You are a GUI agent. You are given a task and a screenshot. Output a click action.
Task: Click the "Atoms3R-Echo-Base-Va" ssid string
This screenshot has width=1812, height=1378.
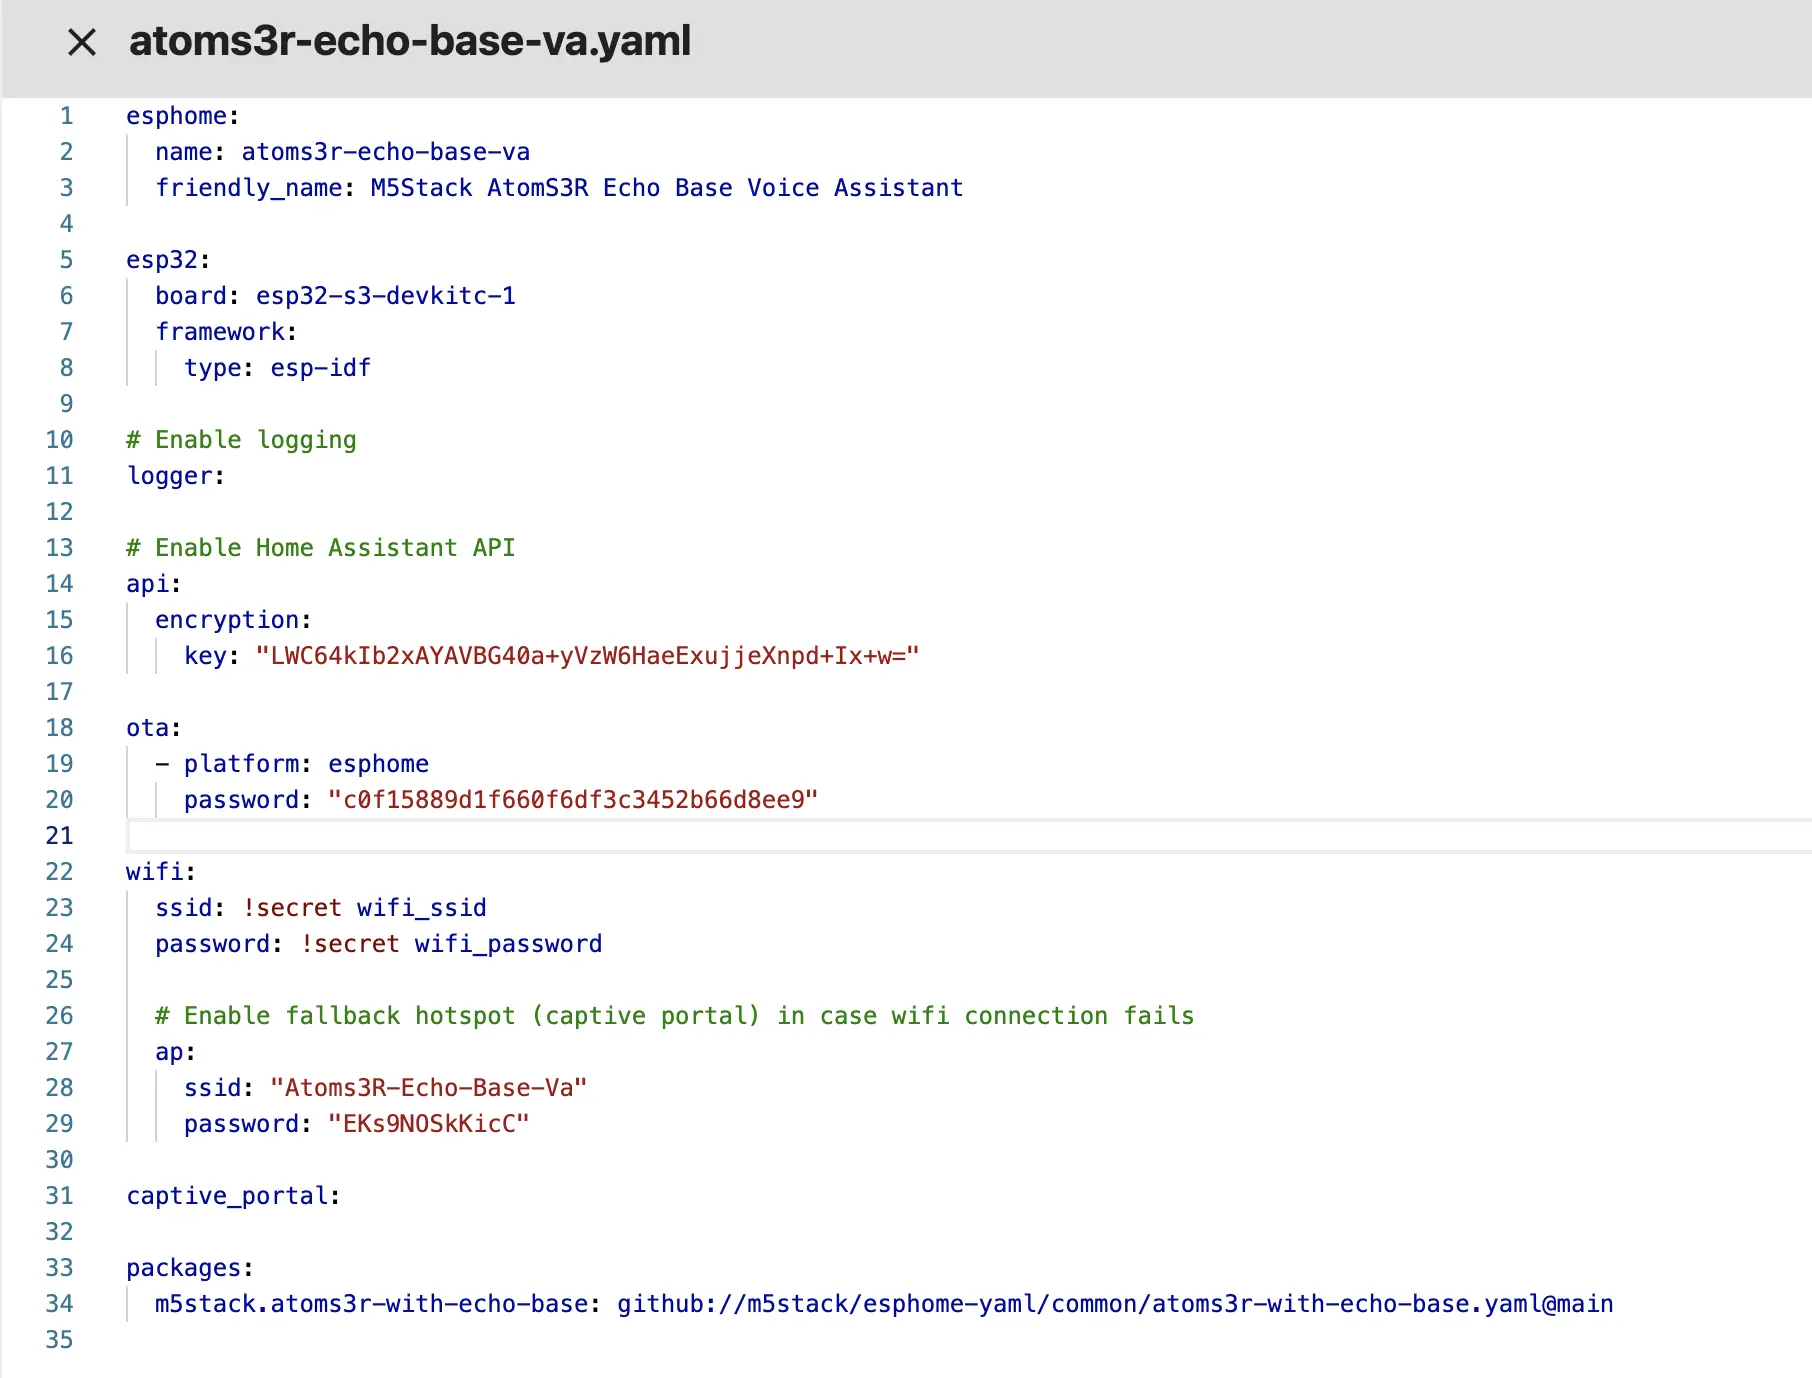click(x=428, y=1088)
